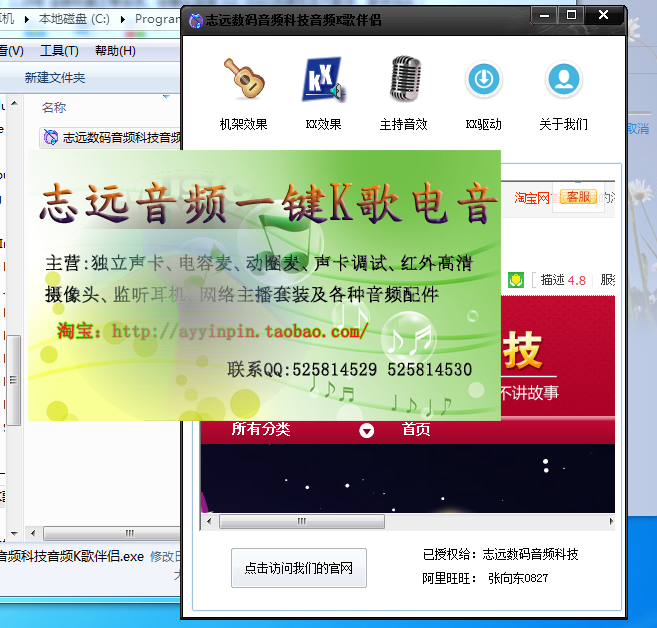Click the web panel scroll-left arrow

coord(210,522)
